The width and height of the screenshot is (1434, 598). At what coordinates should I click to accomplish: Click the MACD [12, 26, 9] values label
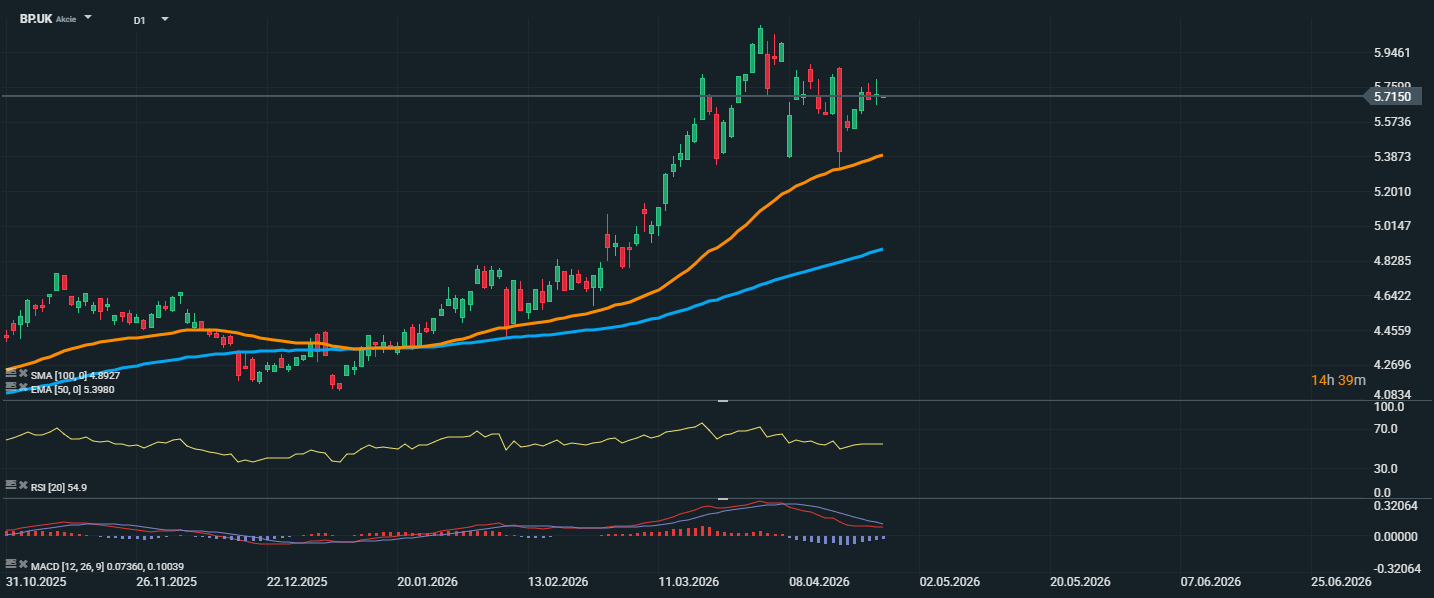(107, 567)
